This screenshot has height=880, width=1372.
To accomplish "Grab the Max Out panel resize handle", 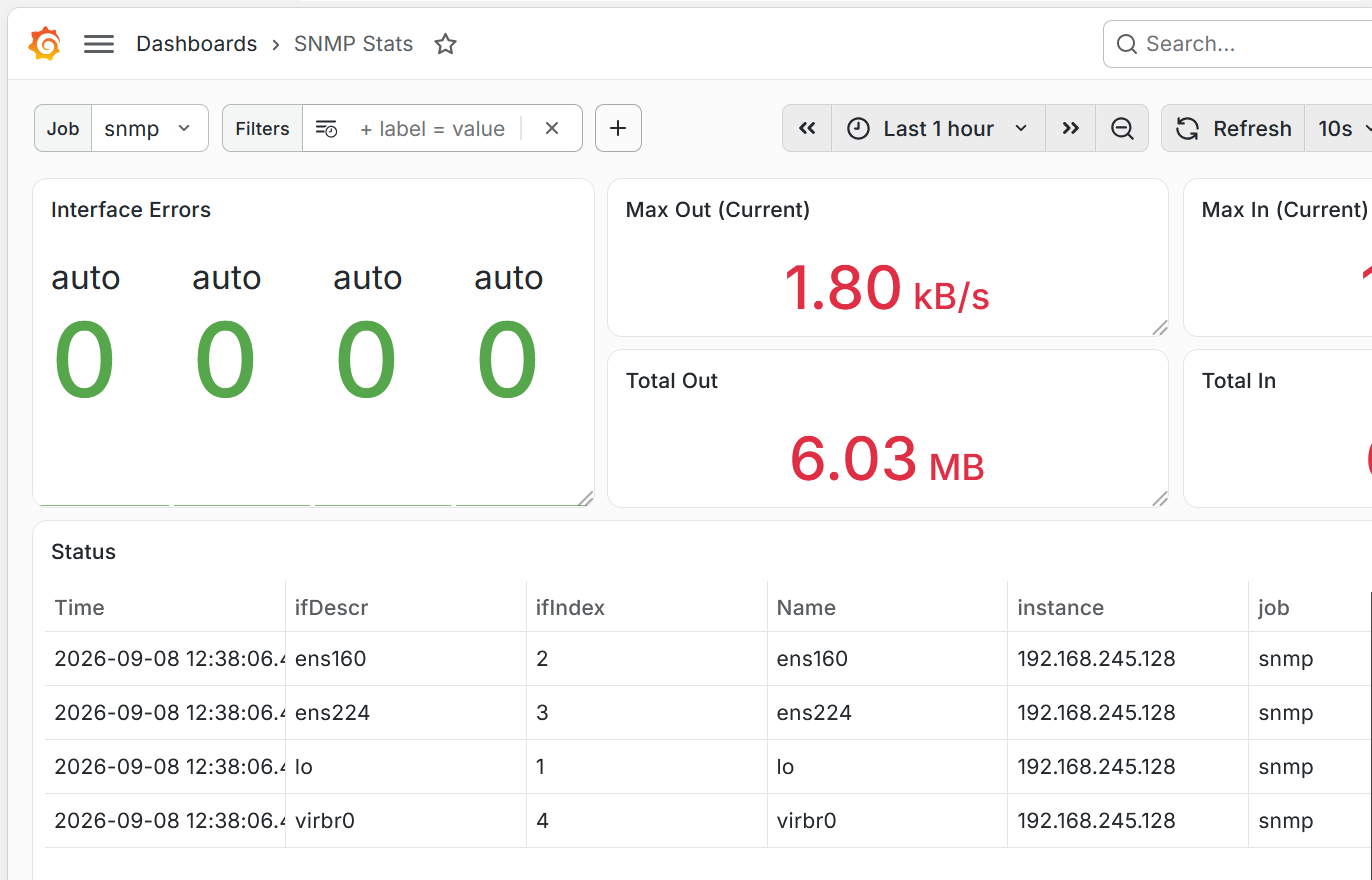I will coord(1160,328).
